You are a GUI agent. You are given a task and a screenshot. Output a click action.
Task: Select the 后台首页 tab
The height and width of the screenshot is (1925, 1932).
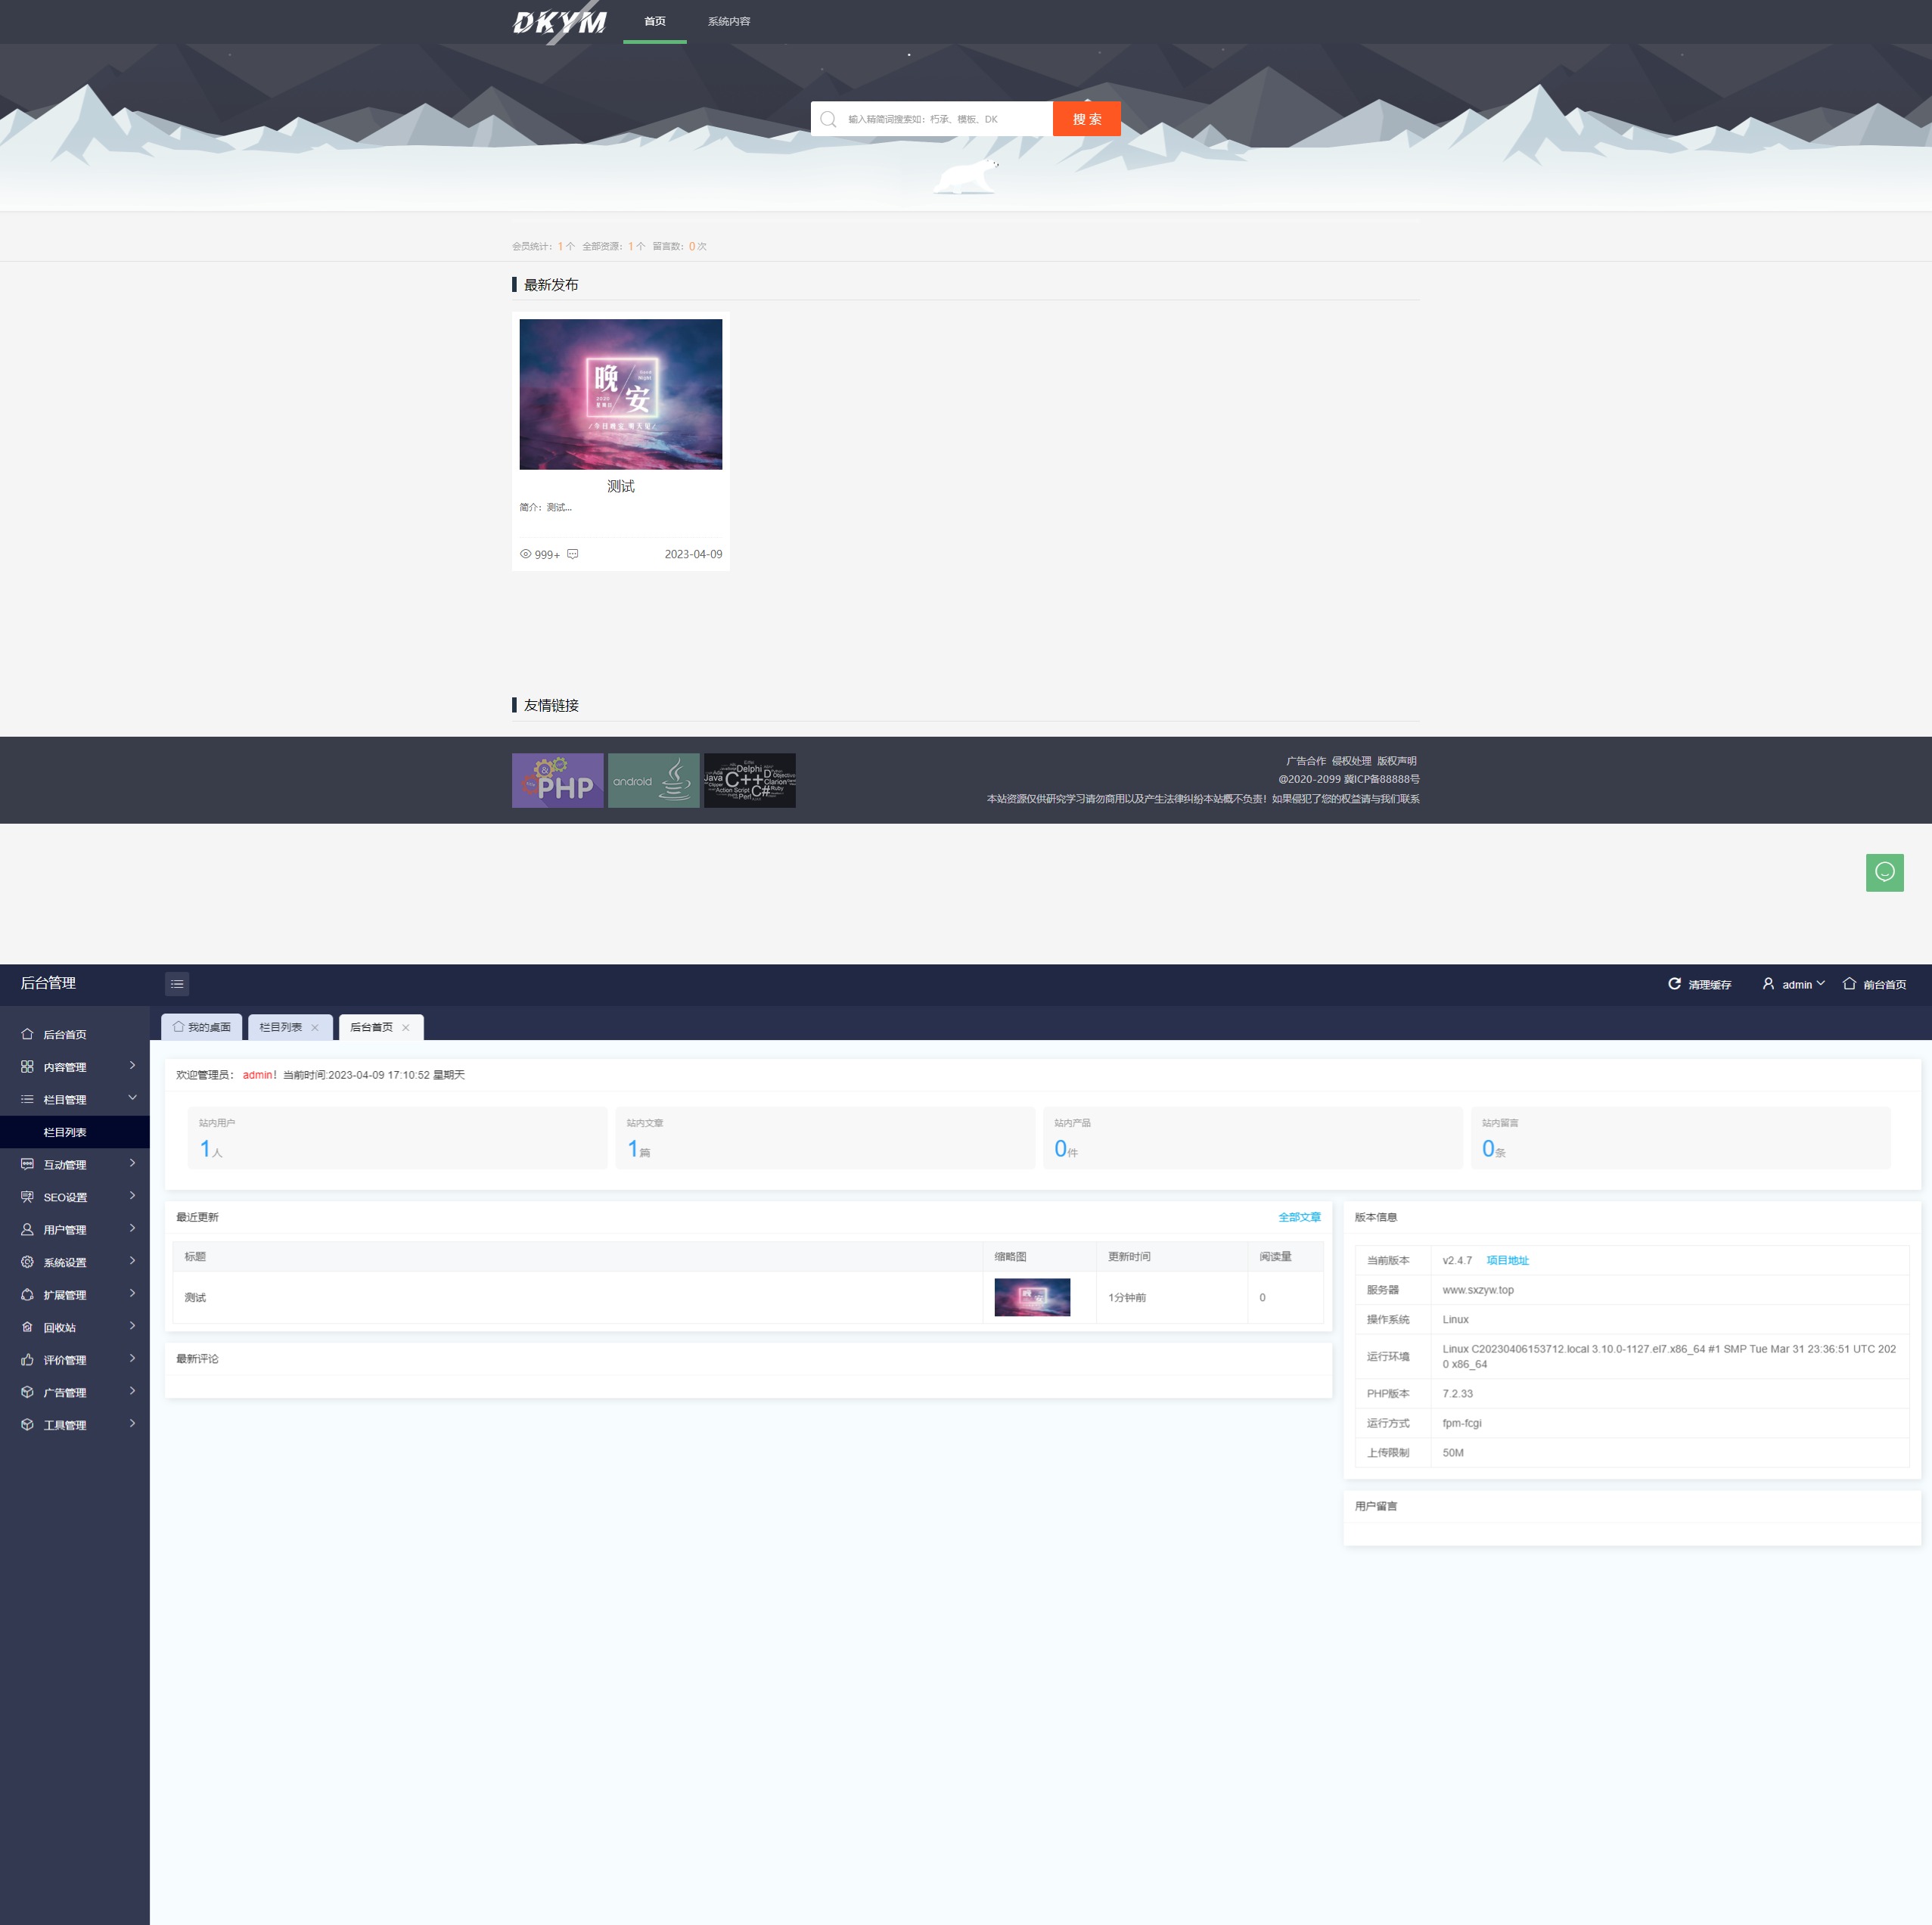(x=370, y=1028)
